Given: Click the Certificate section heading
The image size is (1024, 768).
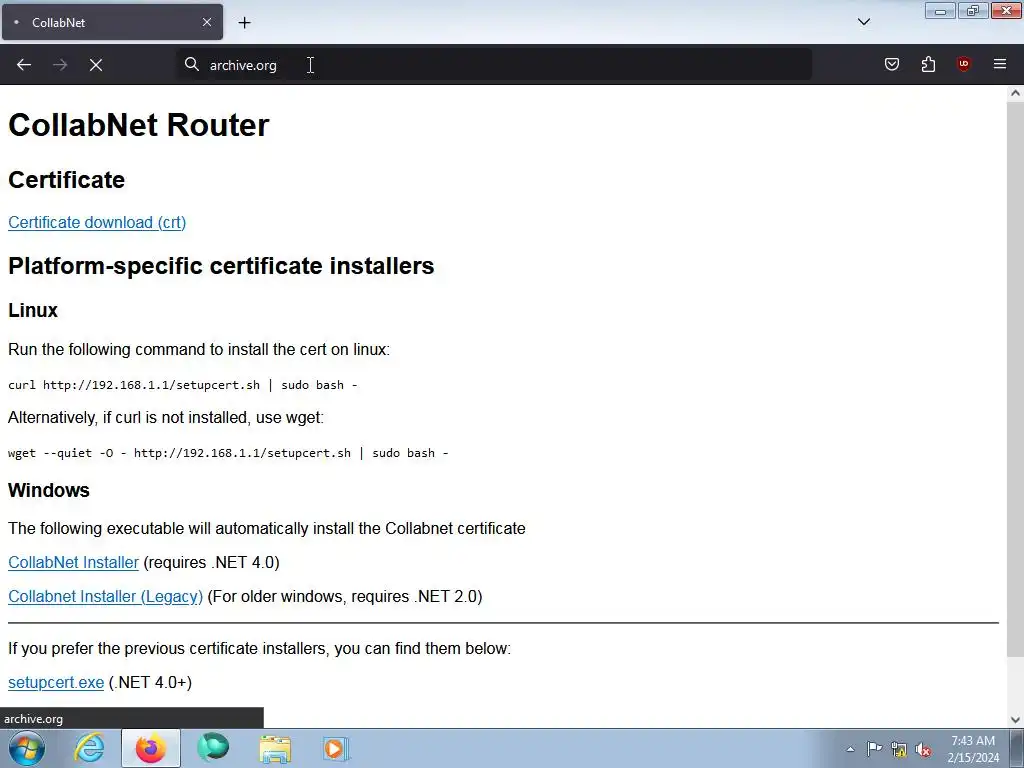Looking at the screenshot, I should (x=66, y=180).
